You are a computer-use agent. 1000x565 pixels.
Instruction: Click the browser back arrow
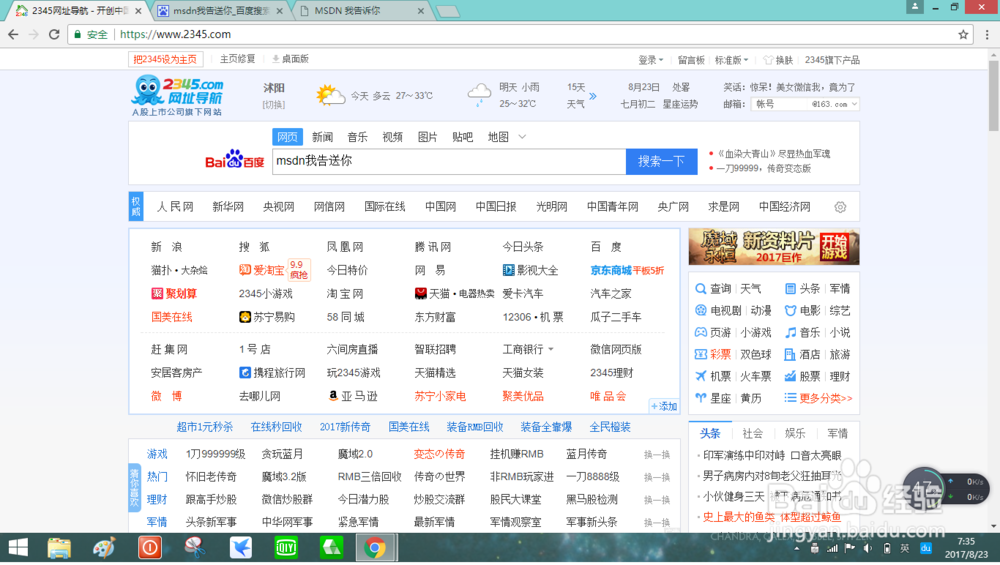click(x=13, y=34)
